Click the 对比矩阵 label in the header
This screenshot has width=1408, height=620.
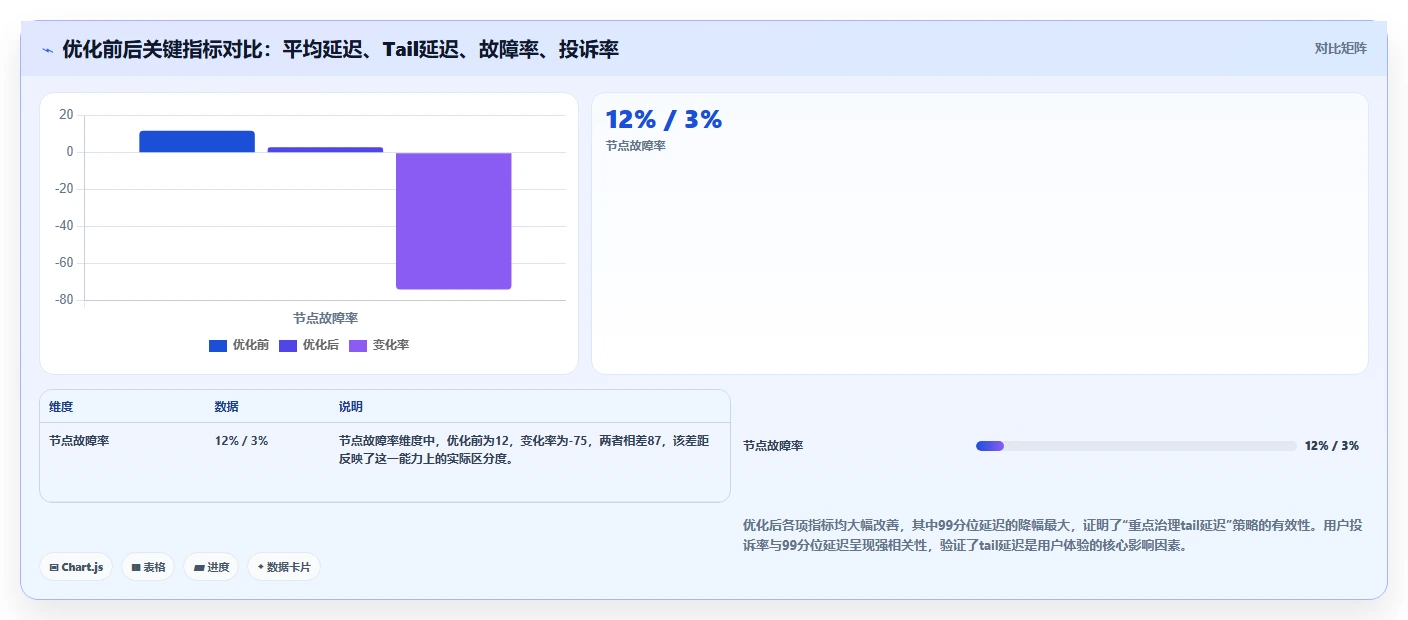[x=1340, y=48]
